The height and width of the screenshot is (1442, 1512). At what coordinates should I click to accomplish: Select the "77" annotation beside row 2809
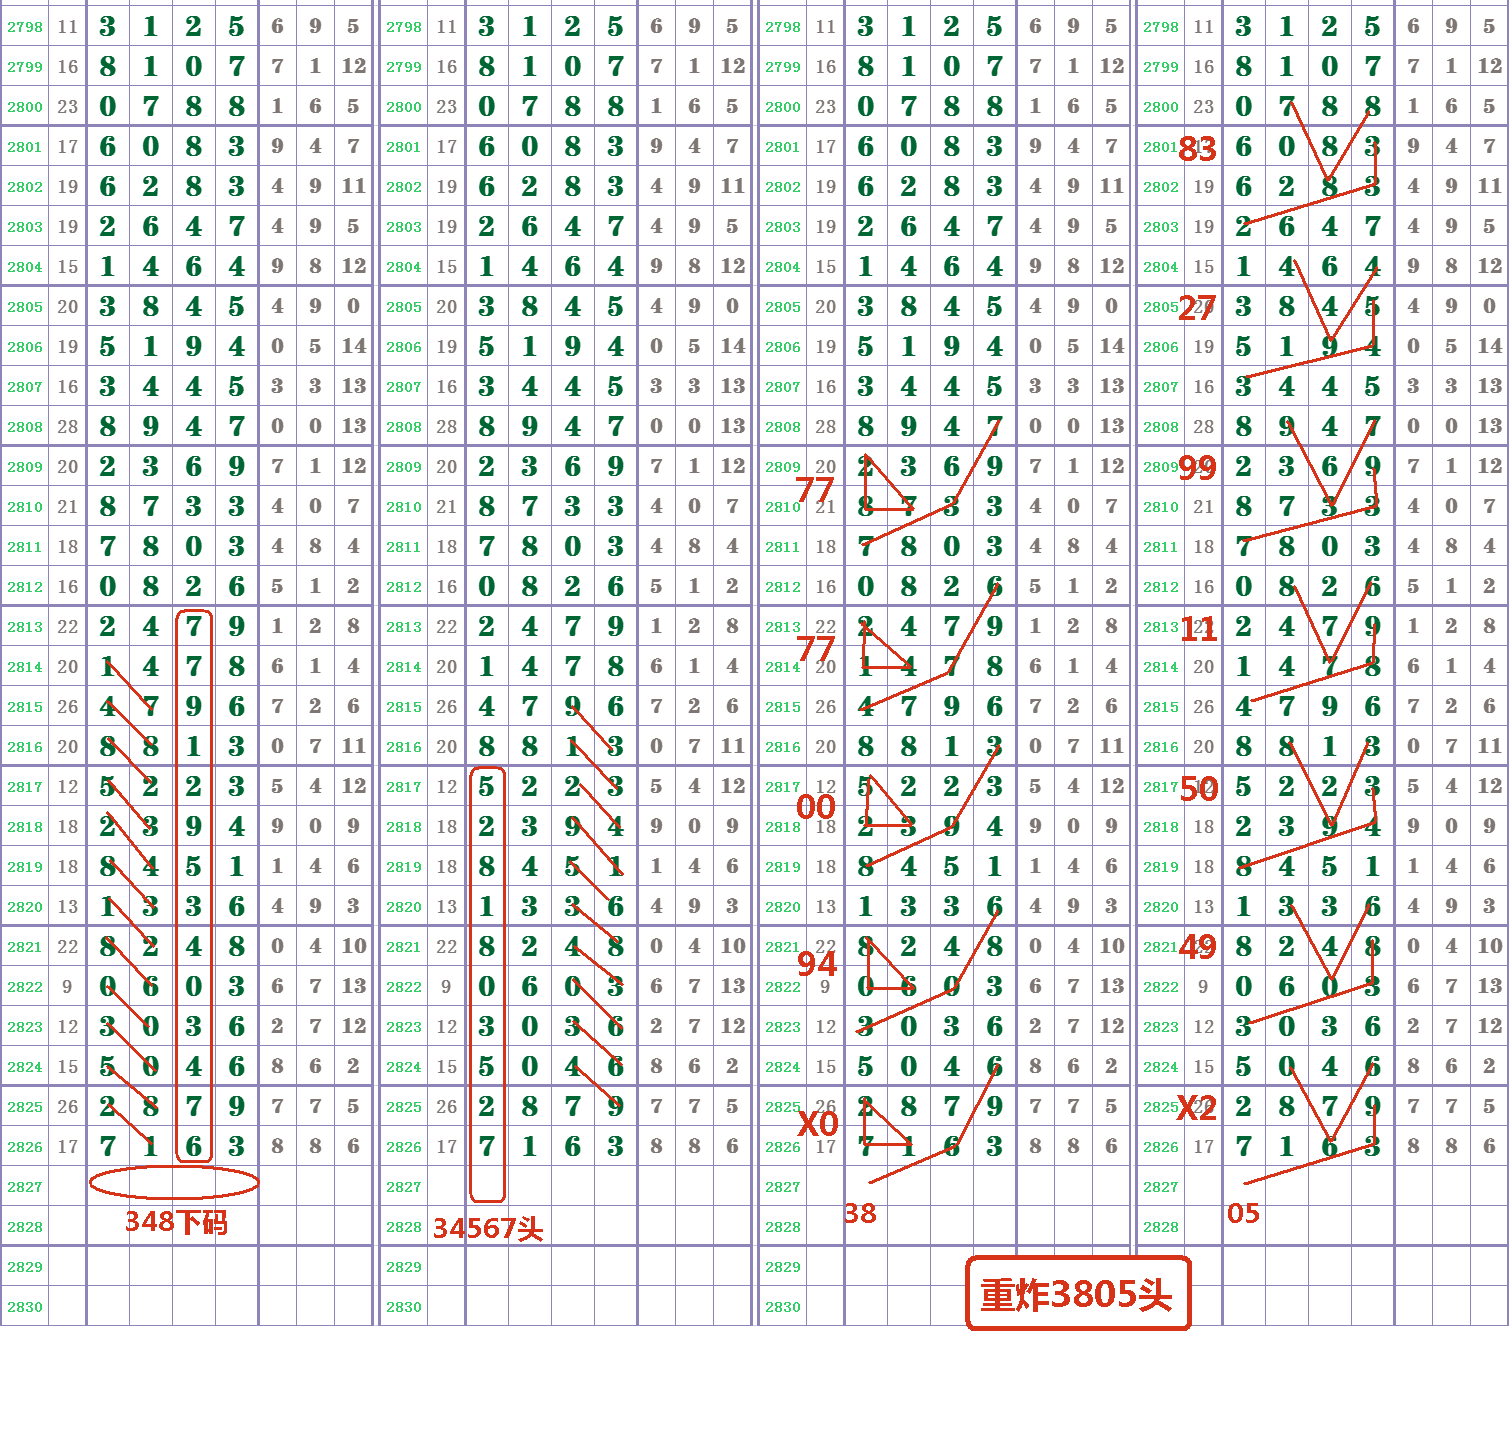pyautogui.click(x=815, y=487)
